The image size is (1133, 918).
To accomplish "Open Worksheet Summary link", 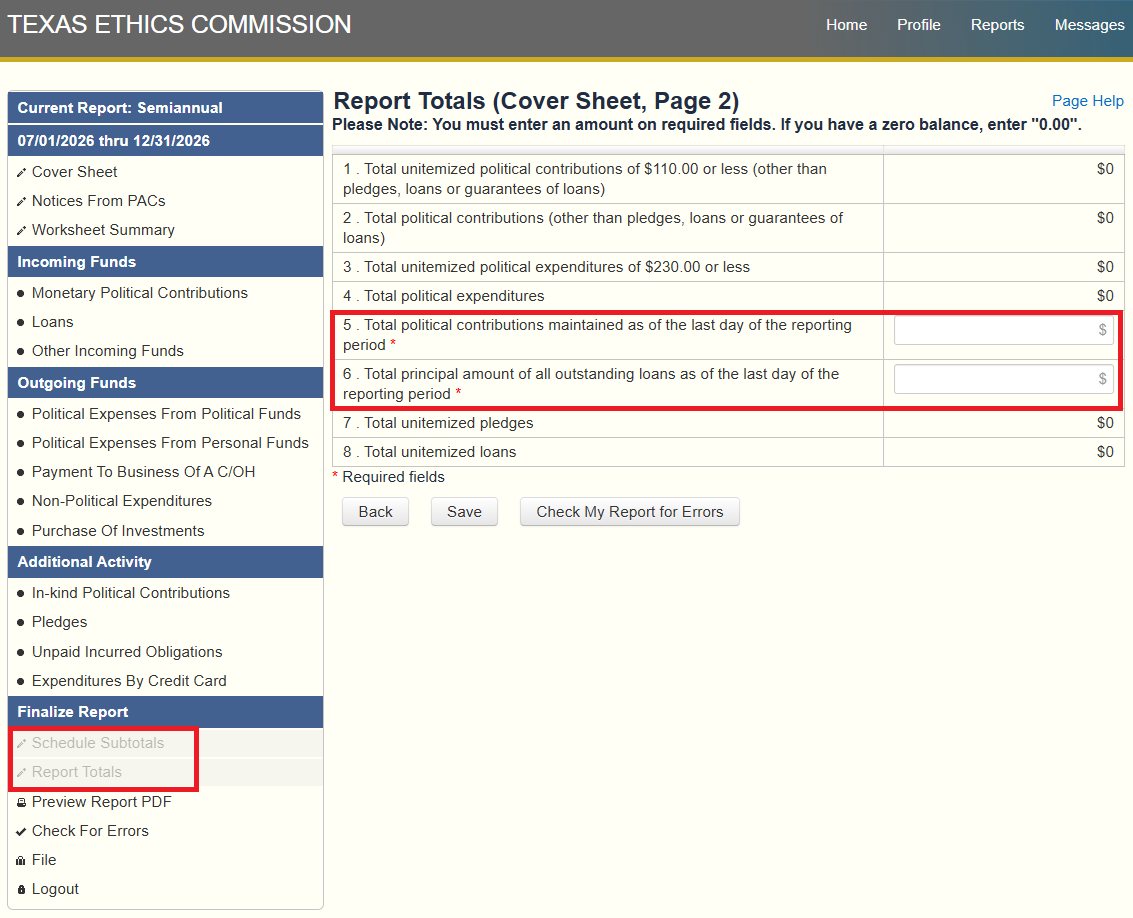I will click(103, 230).
